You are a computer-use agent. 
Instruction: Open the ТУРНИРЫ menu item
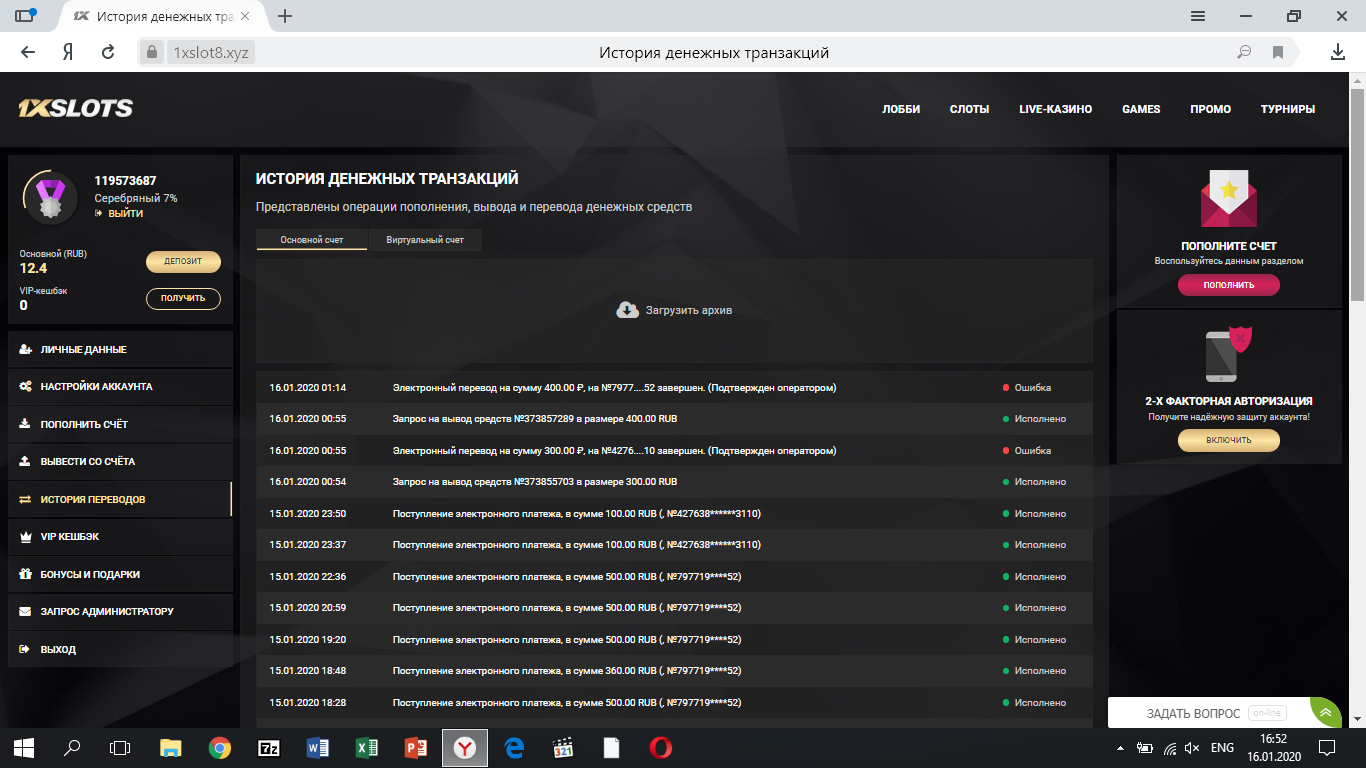1288,109
